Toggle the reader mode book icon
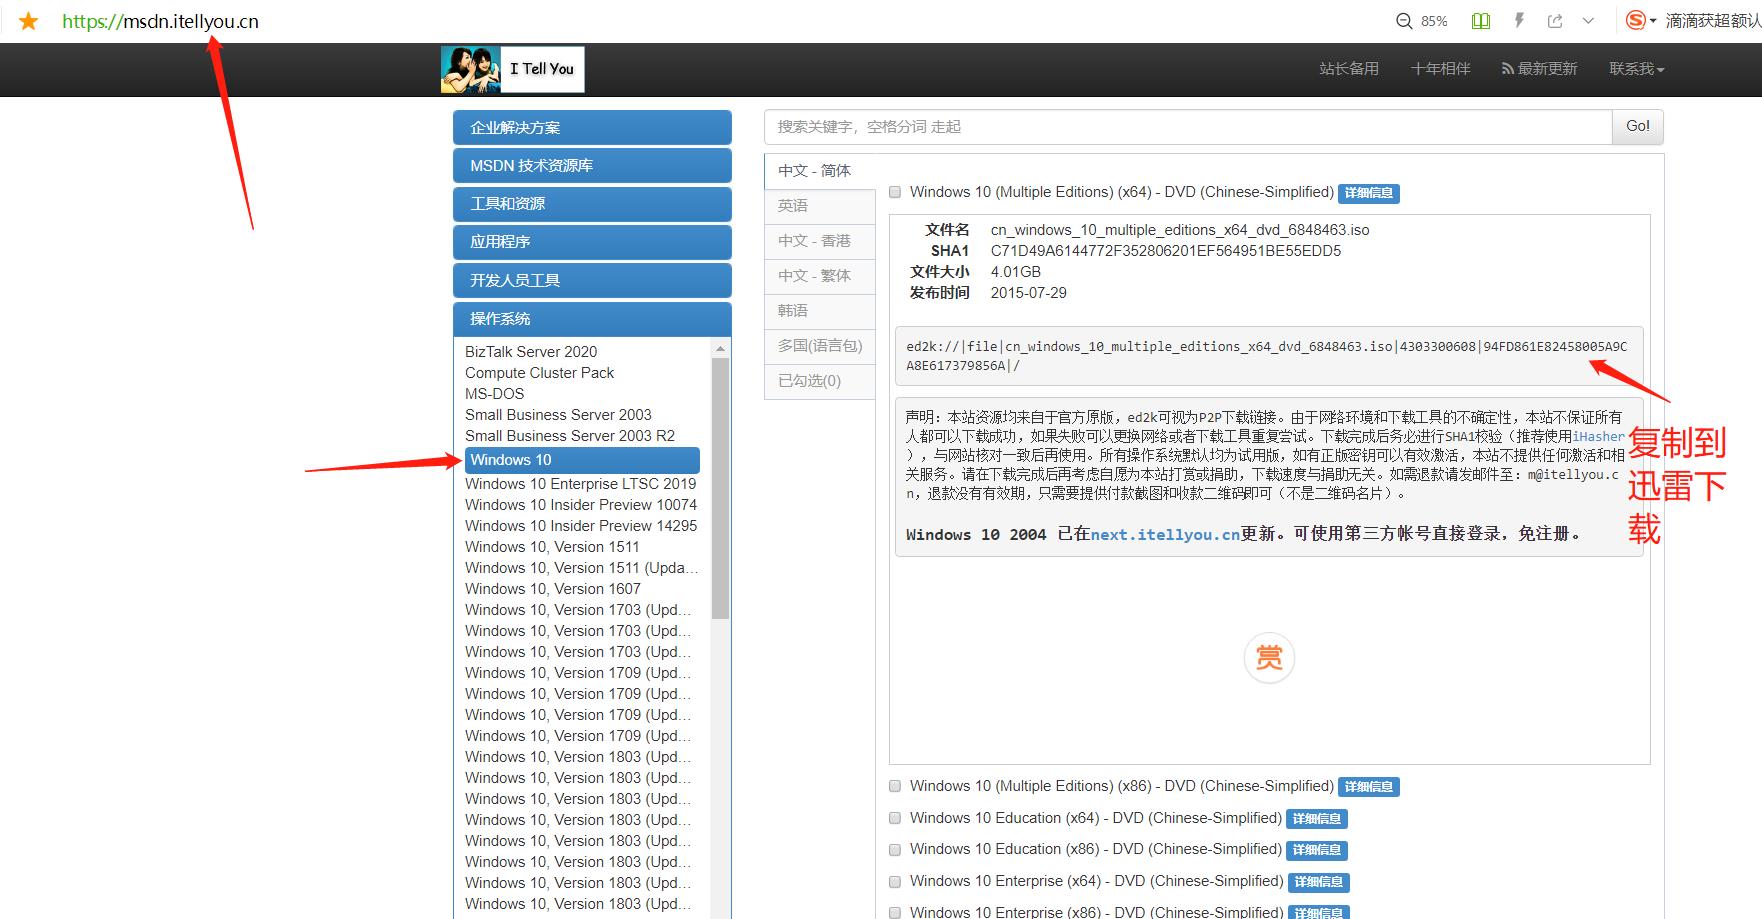 pos(1481,21)
